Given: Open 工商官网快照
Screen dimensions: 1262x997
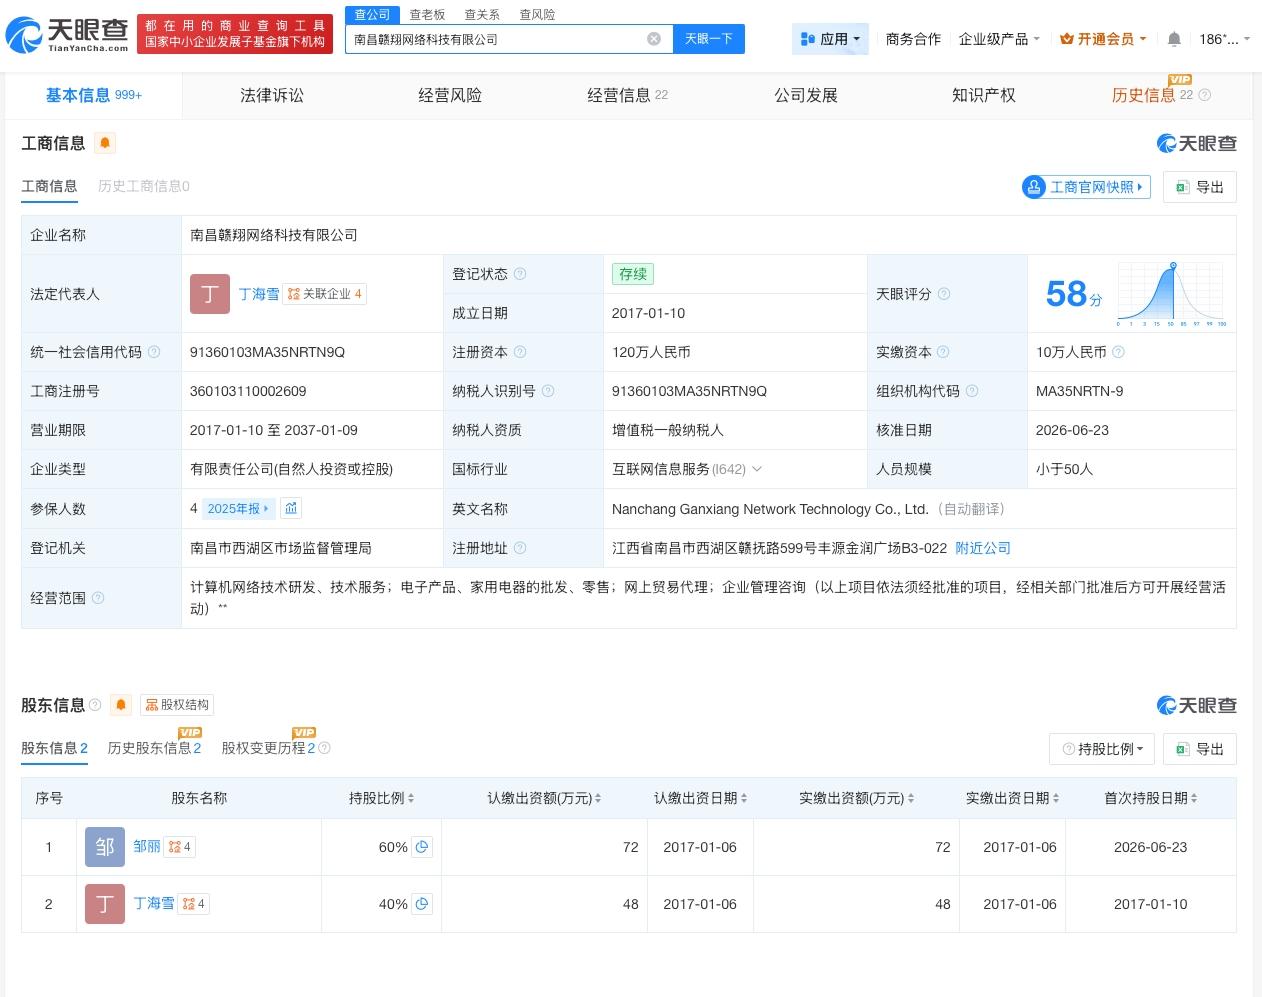Looking at the screenshot, I should pyautogui.click(x=1086, y=187).
